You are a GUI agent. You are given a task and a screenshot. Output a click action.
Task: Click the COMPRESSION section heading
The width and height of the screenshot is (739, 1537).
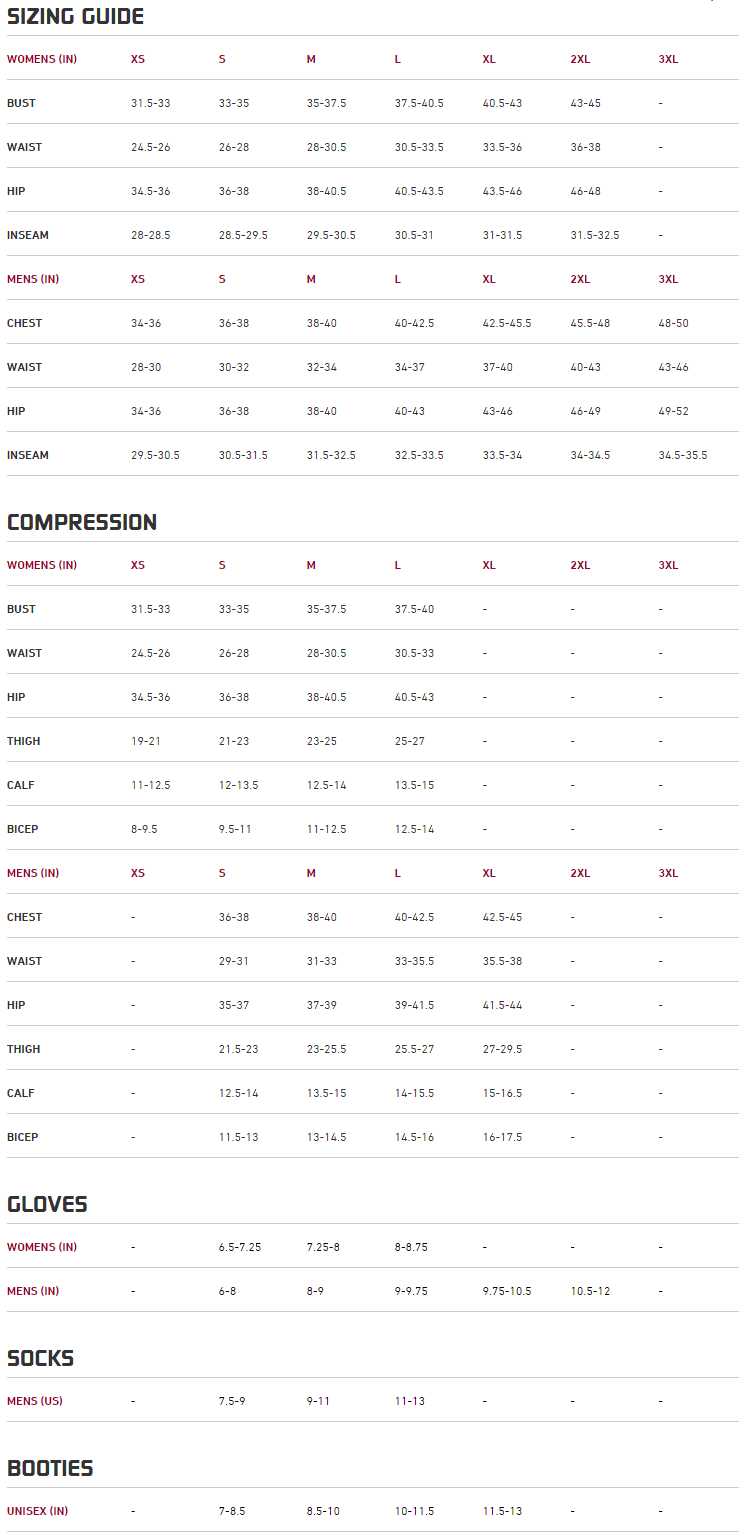click(x=82, y=523)
